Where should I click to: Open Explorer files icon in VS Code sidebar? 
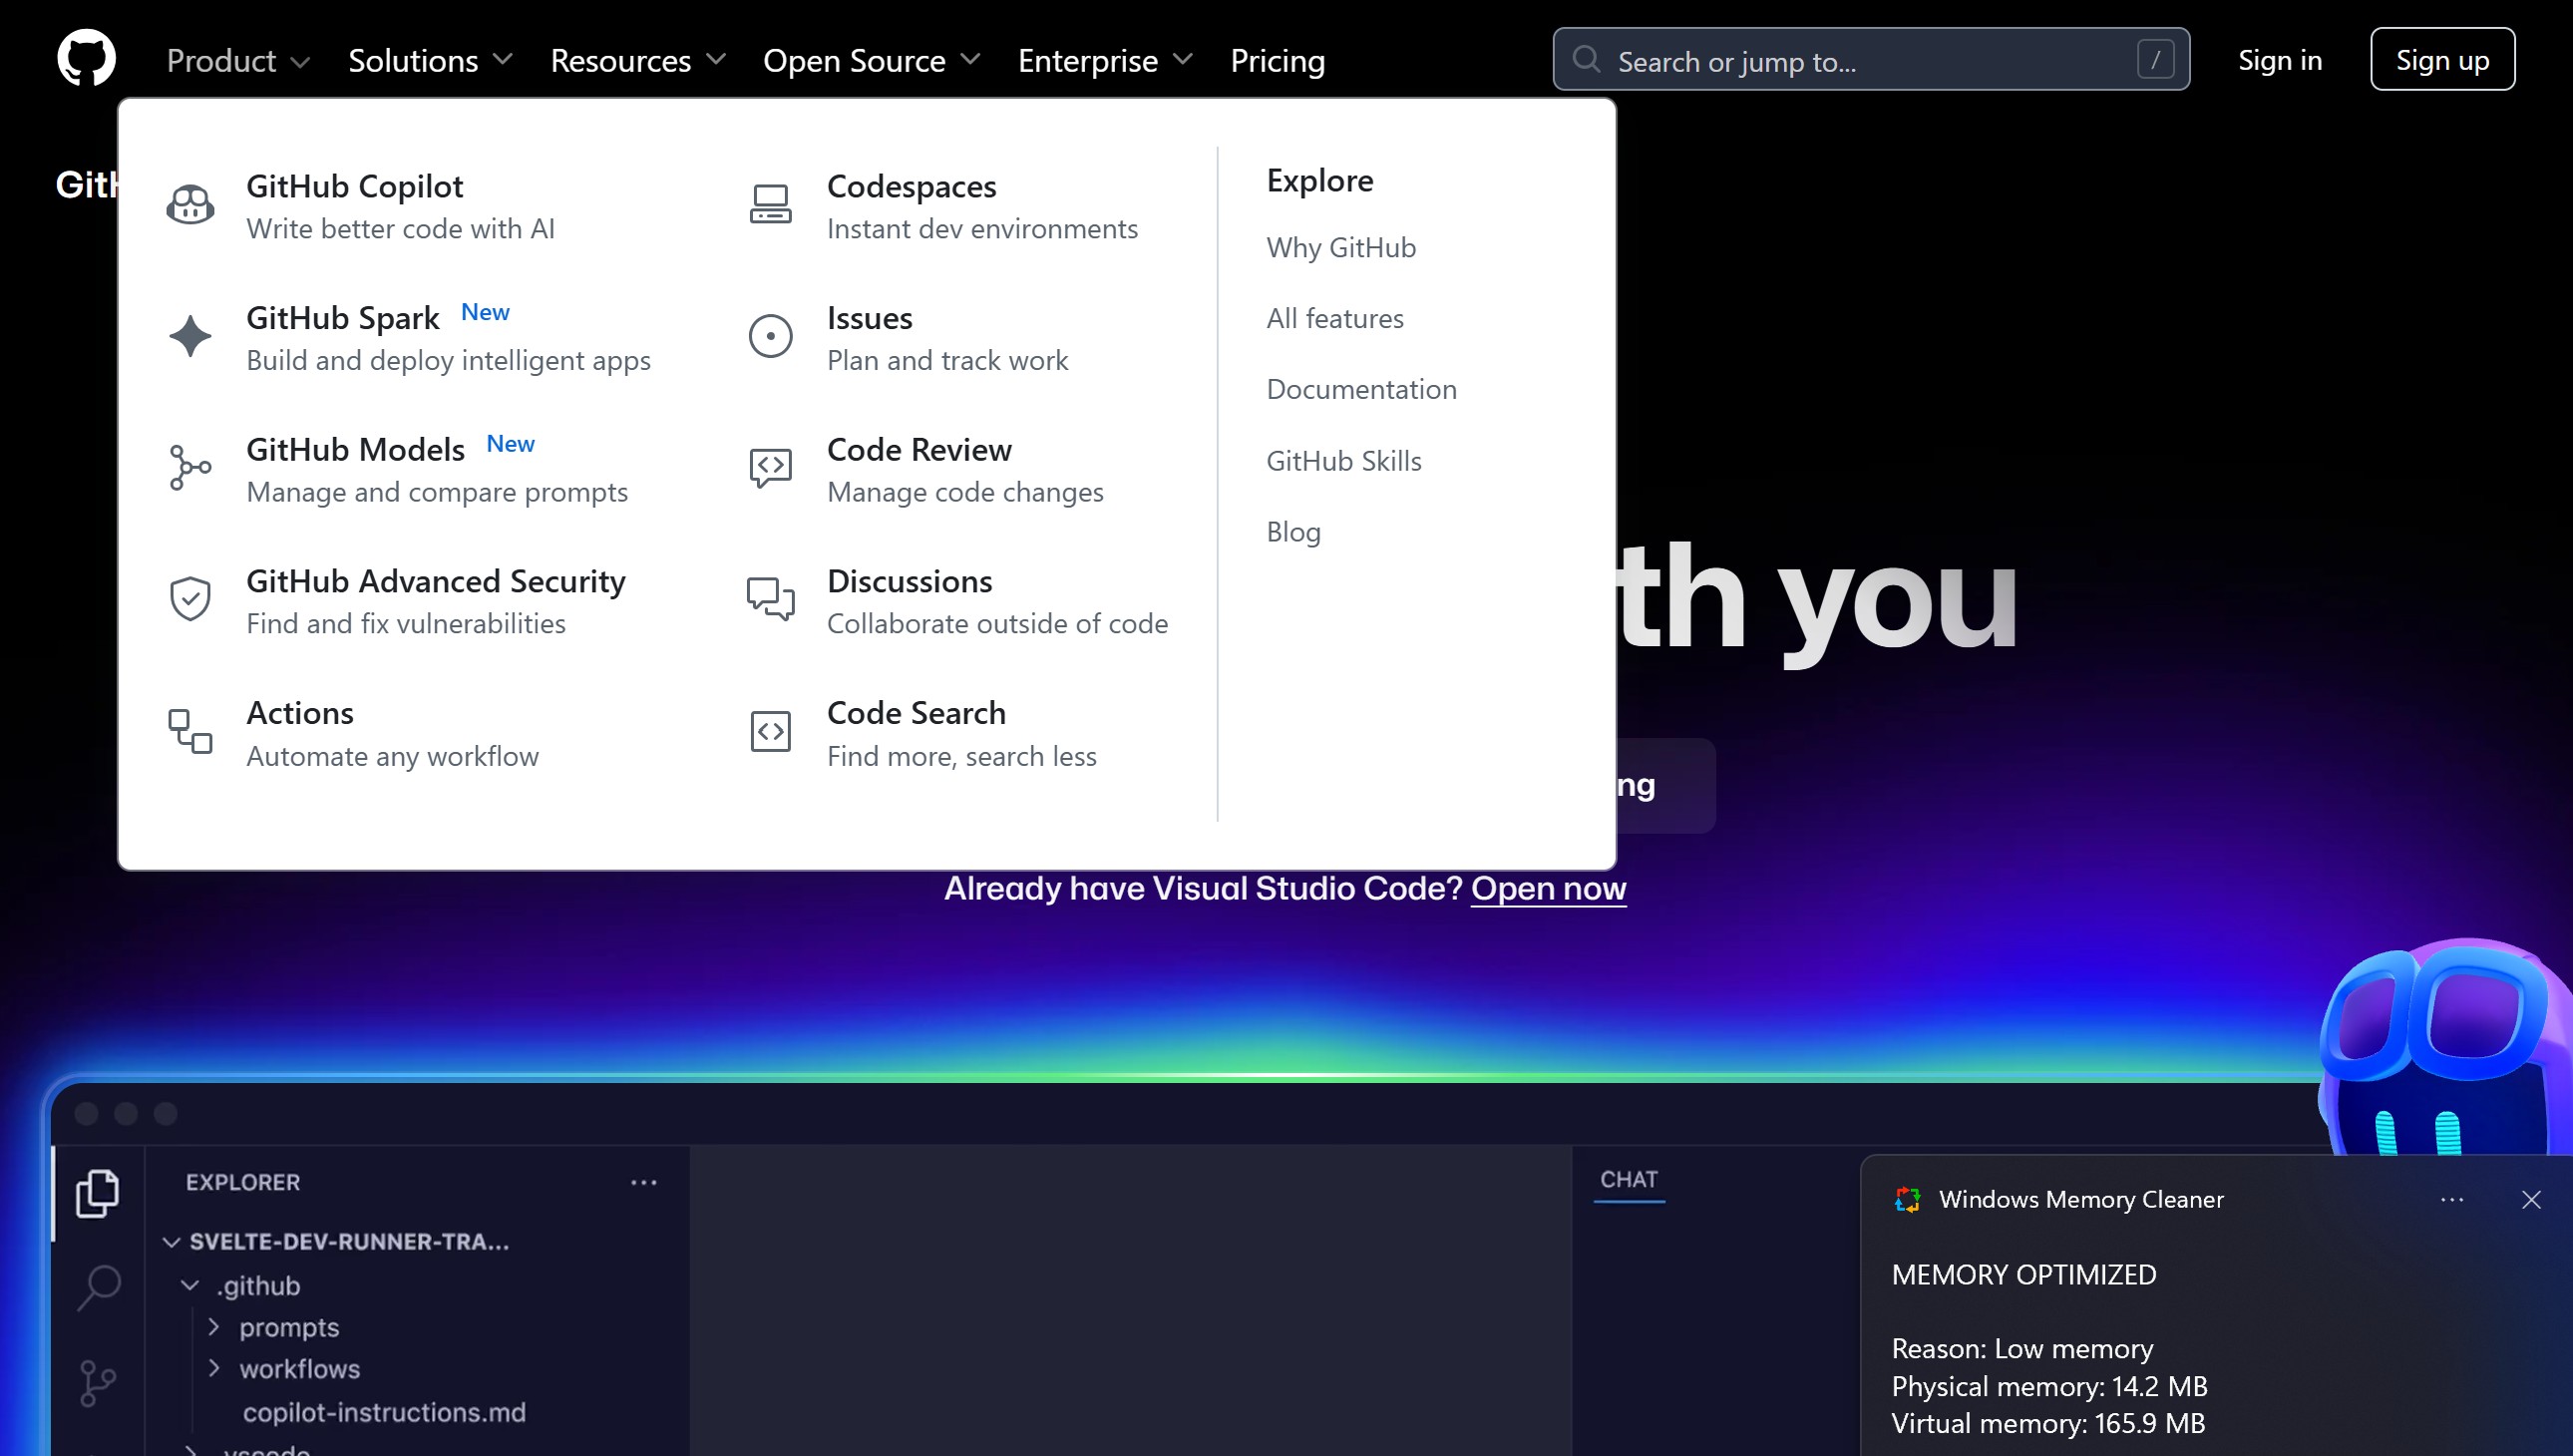(97, 1194)
